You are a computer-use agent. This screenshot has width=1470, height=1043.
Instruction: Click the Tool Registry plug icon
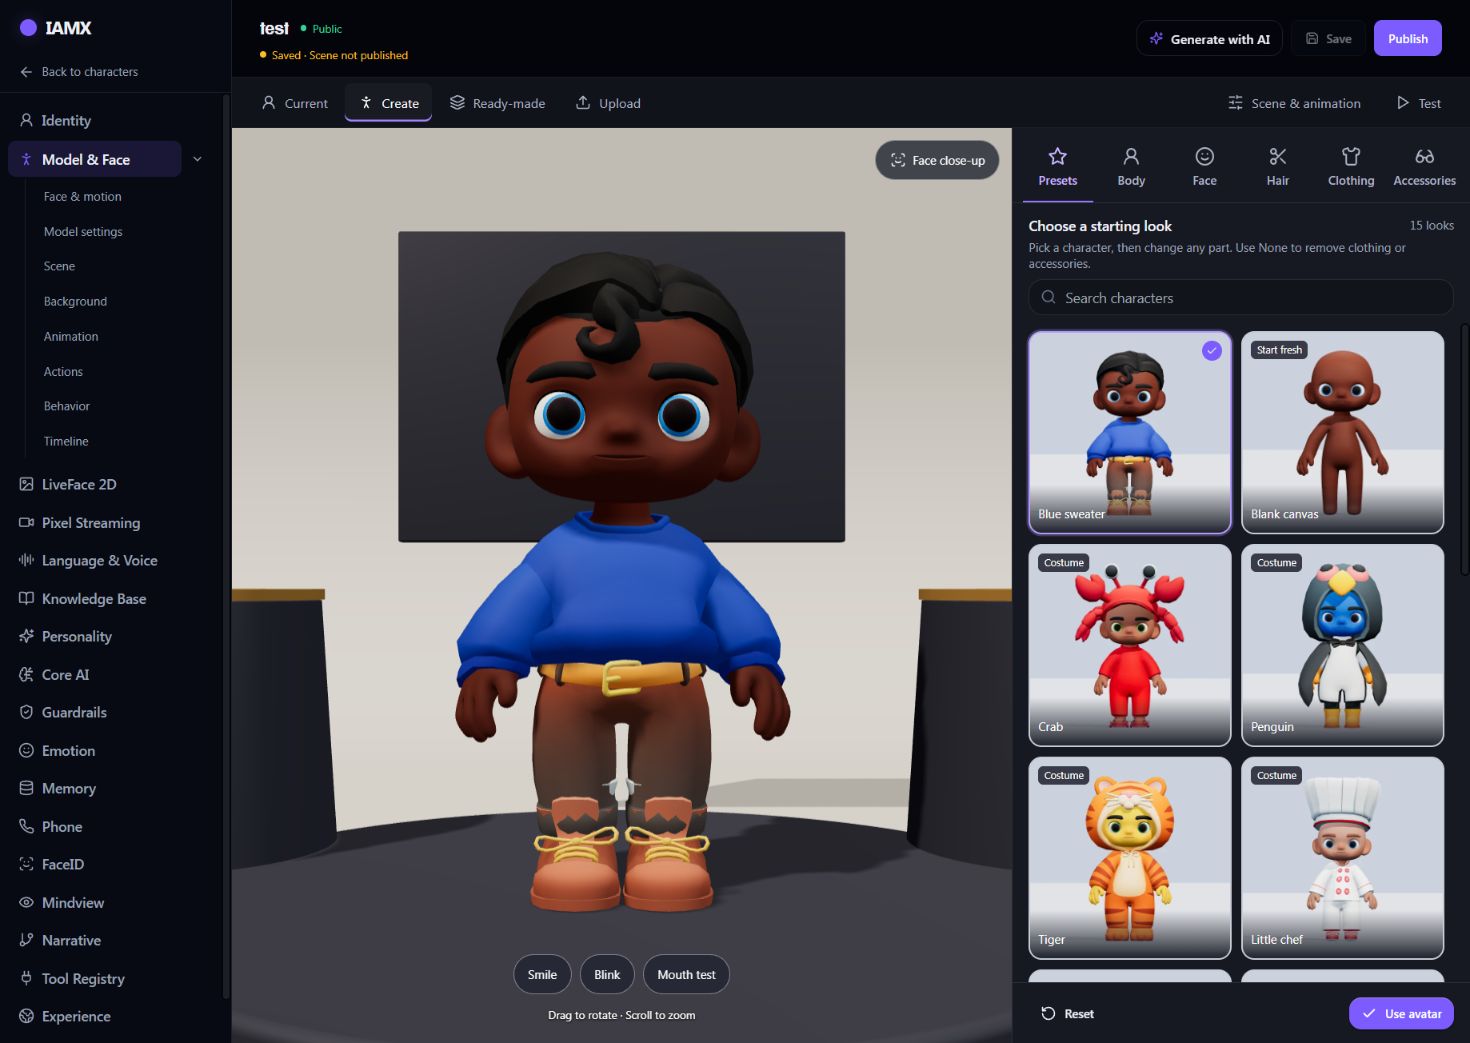coord(26,978)
